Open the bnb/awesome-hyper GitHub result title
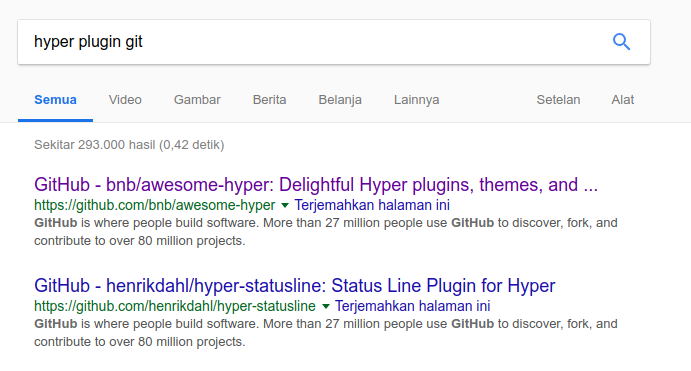Image resolution: width=691 pixels, height=371 pixels. click(x=316, y=185)
